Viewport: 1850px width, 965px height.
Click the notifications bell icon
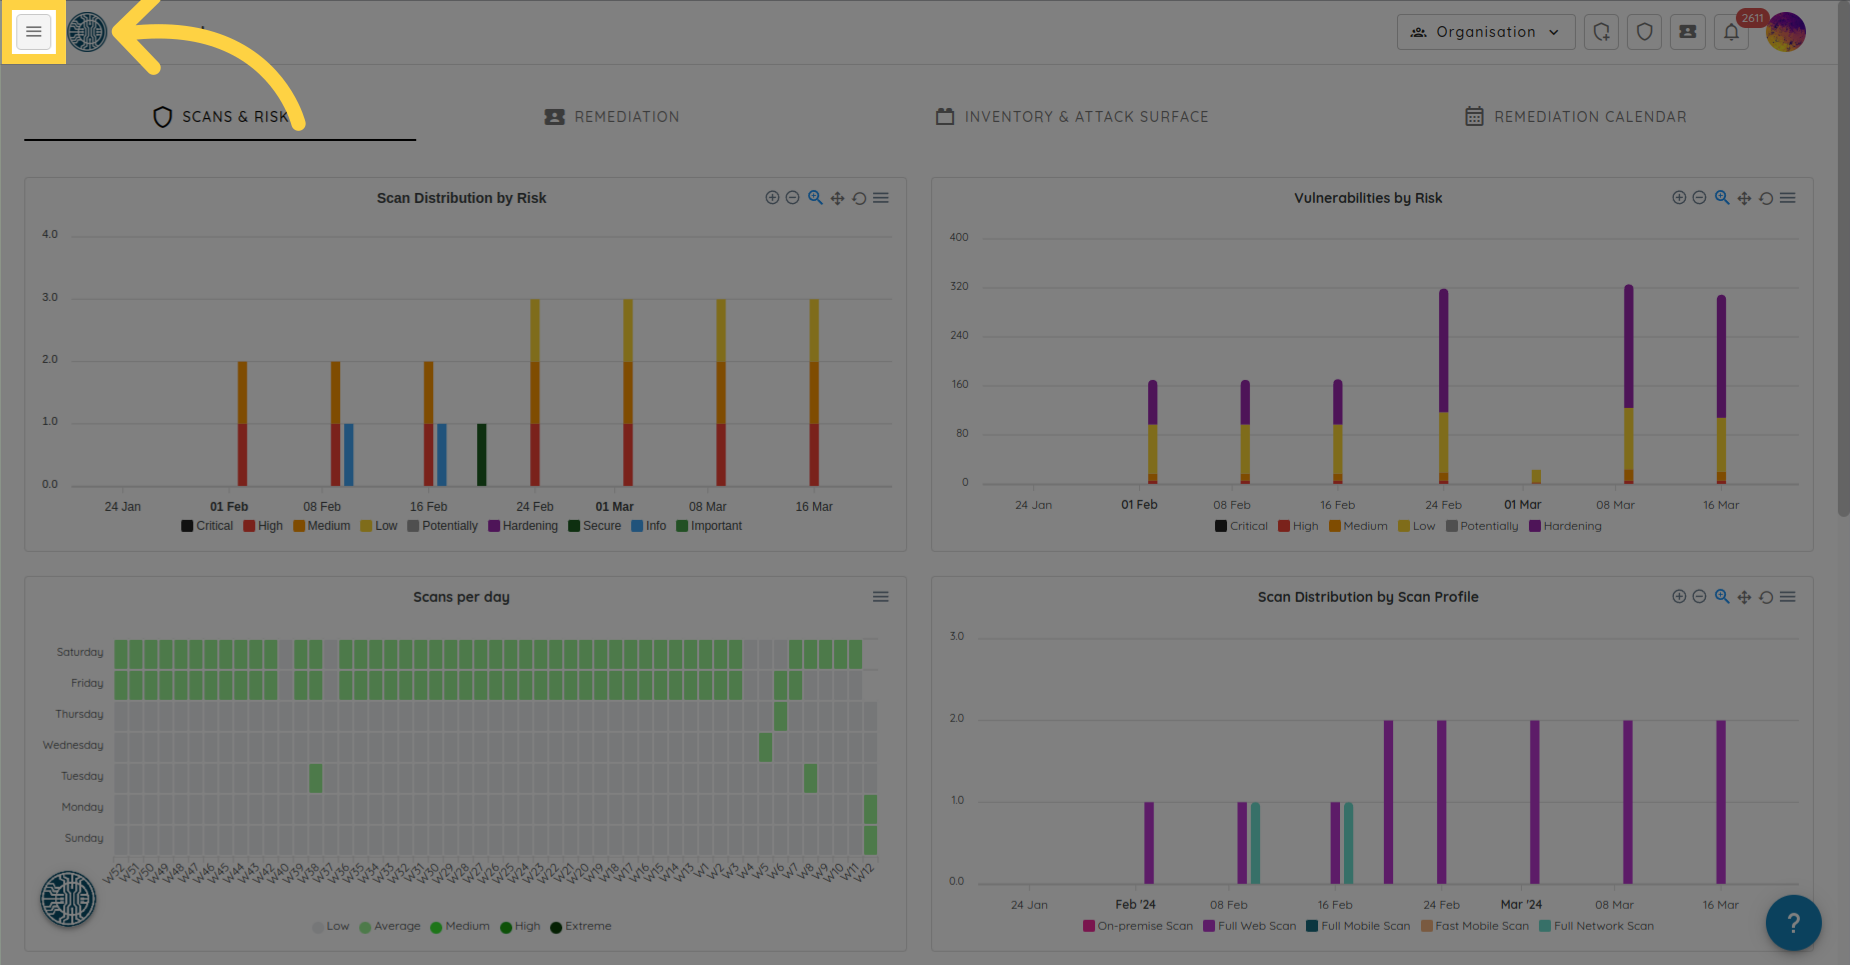[x=1731, y=32]
